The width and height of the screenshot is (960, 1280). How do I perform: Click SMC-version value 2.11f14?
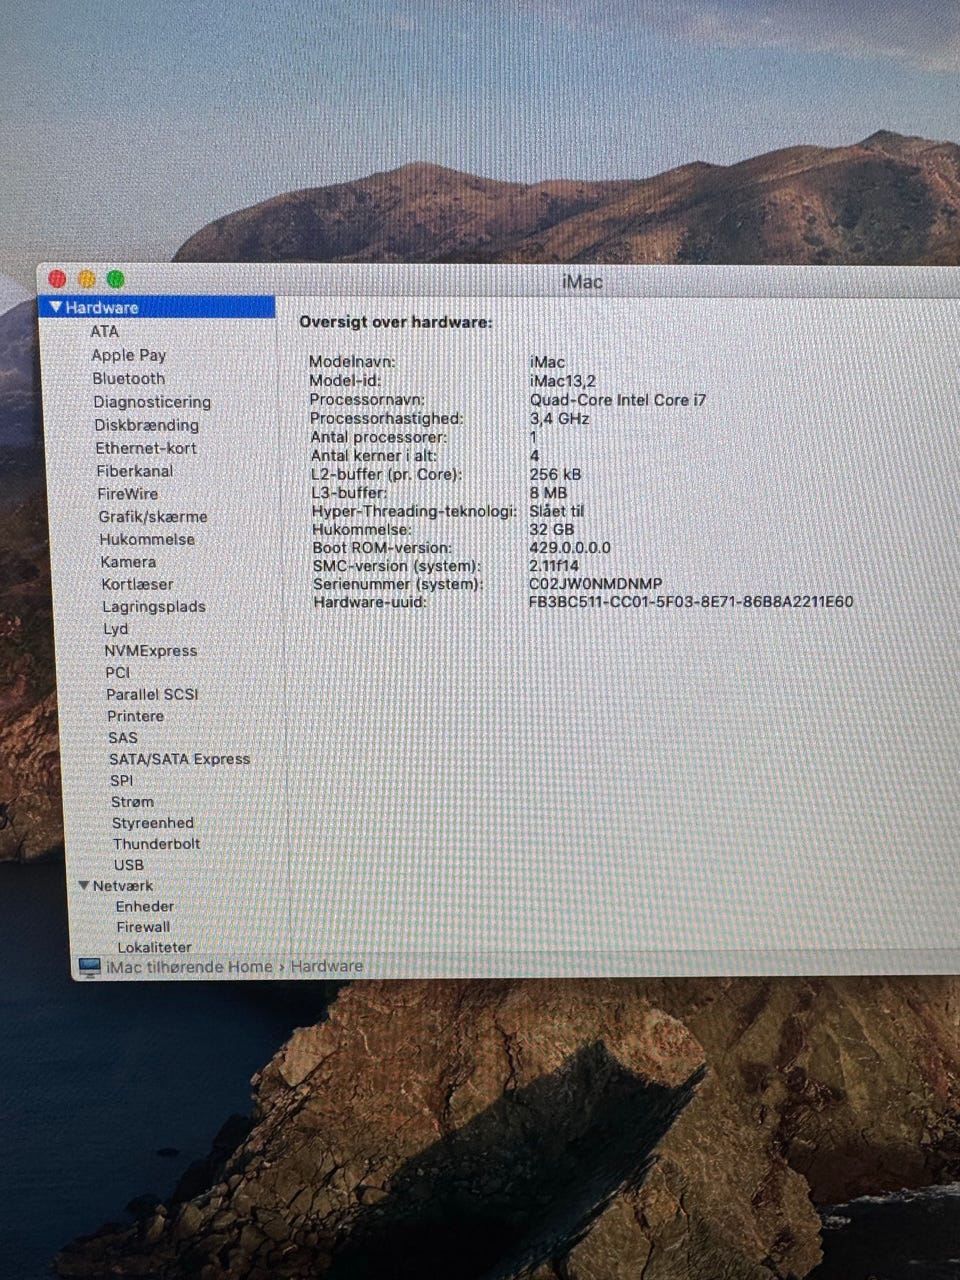click(x=554, y=566)
